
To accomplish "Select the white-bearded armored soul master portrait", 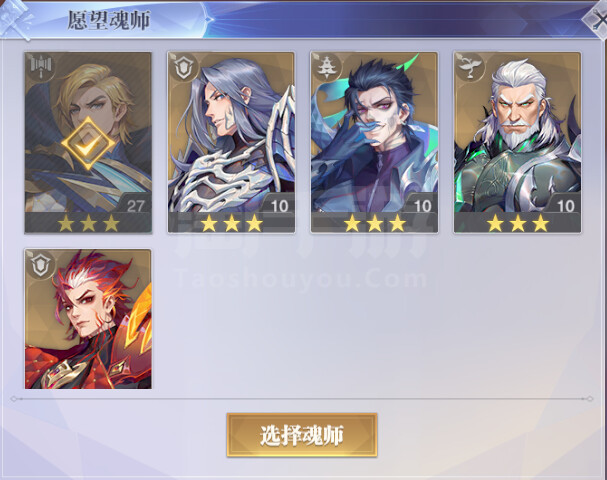I will point(518,142).
